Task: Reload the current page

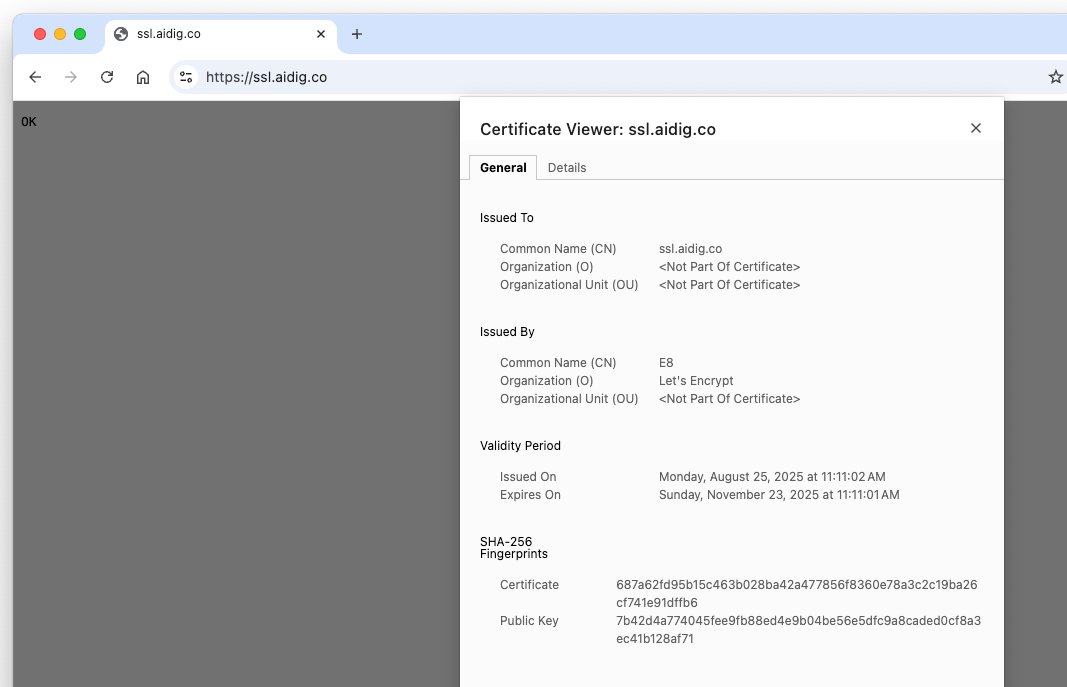Action: click(107, 77)
